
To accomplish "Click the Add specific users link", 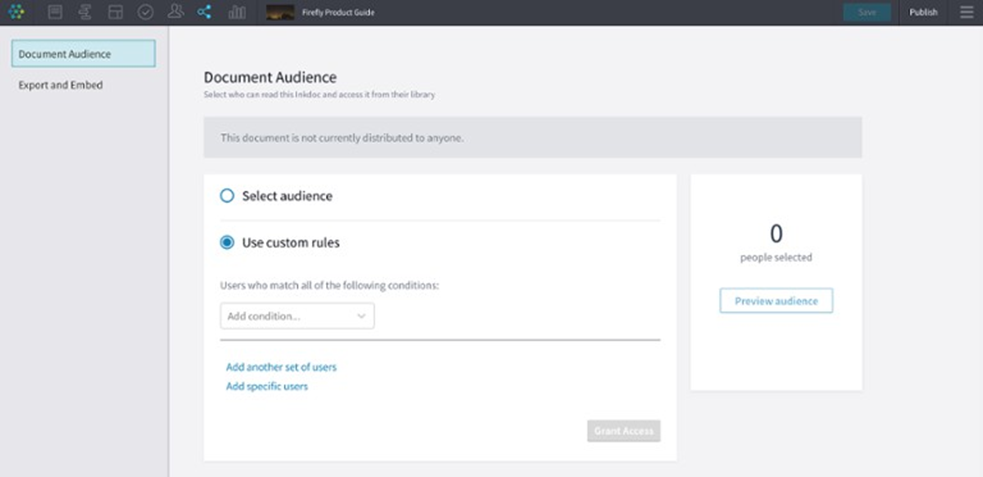I will coord(267,386).
